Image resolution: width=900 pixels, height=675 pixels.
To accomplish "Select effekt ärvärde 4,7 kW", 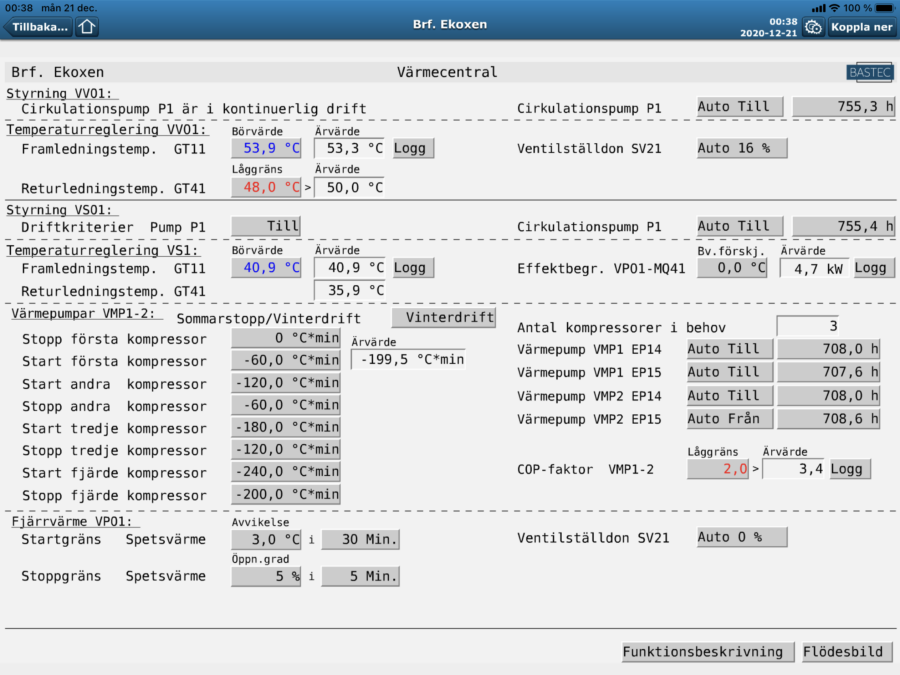I will (x=813, y=268).
